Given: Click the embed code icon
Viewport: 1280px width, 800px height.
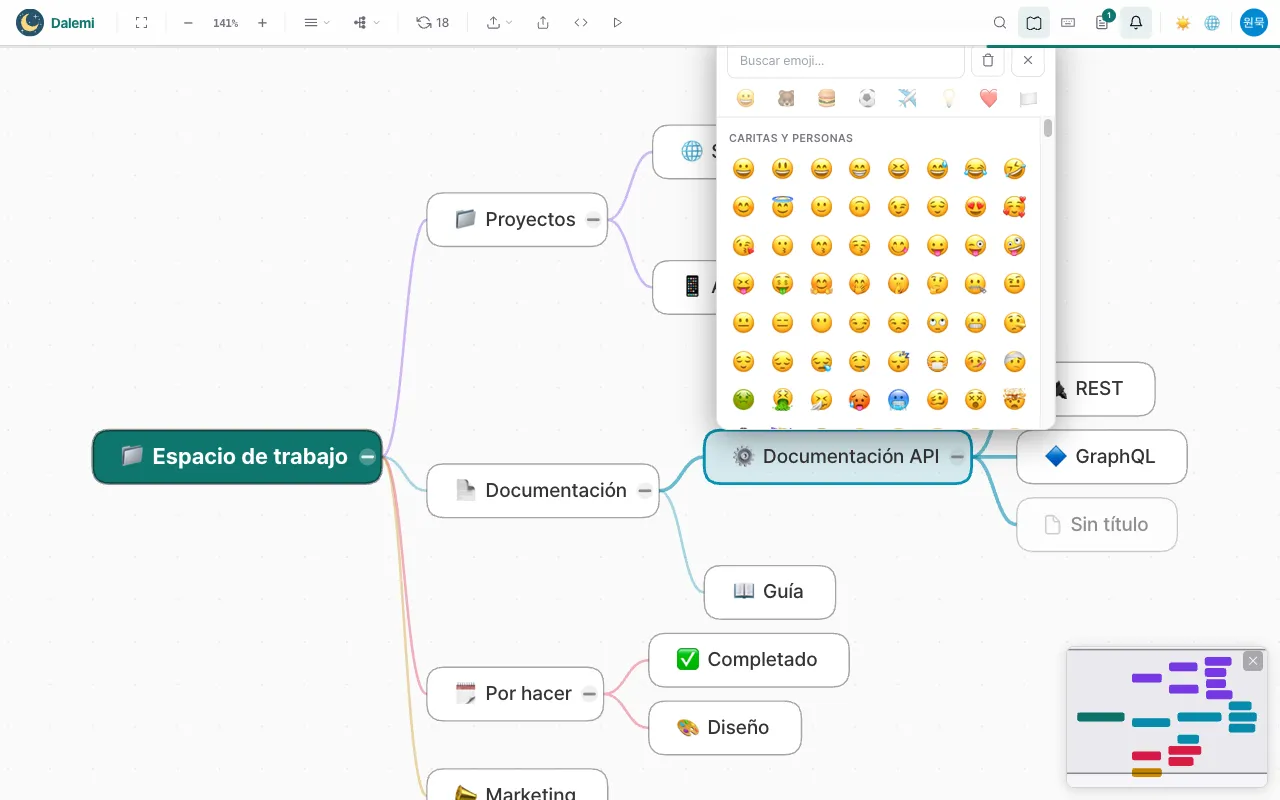Looking at the screenshot, I should click(x=581, y=22).
